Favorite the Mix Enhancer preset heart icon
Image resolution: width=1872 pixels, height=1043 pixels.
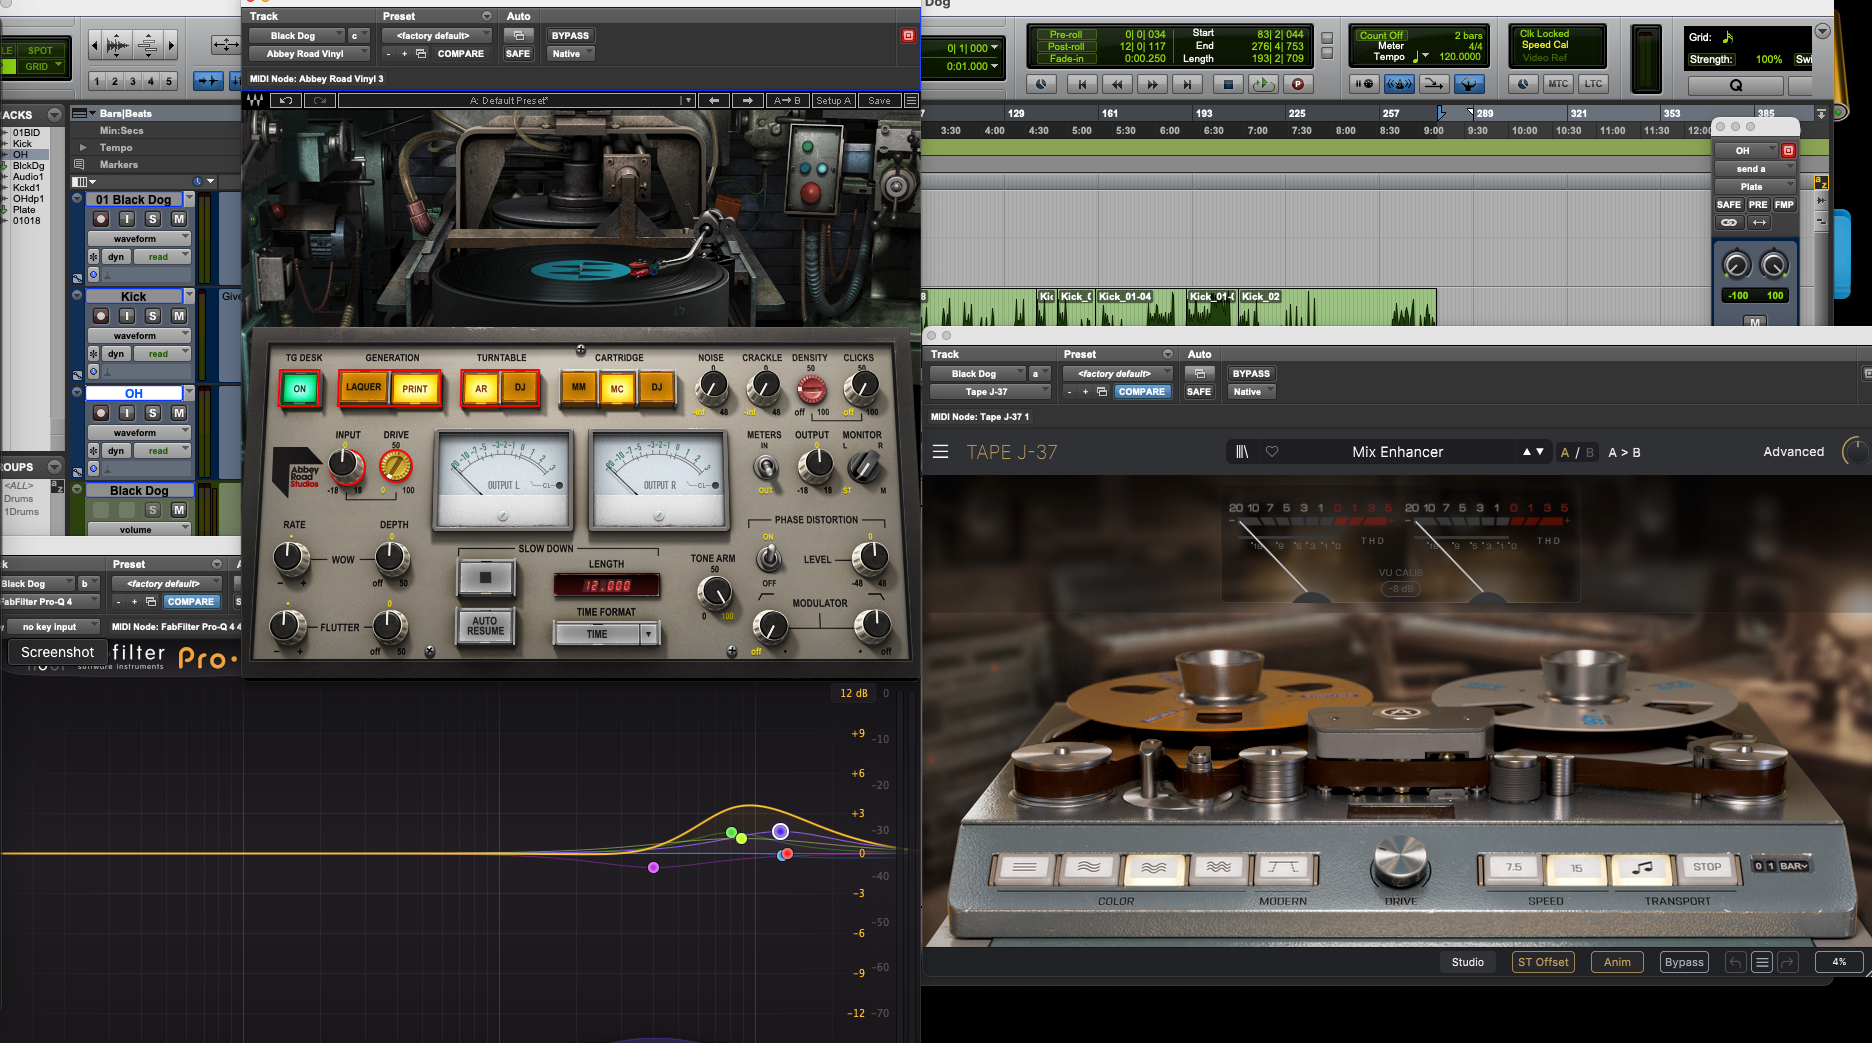pyautogui.click(x=1272, y=452)
